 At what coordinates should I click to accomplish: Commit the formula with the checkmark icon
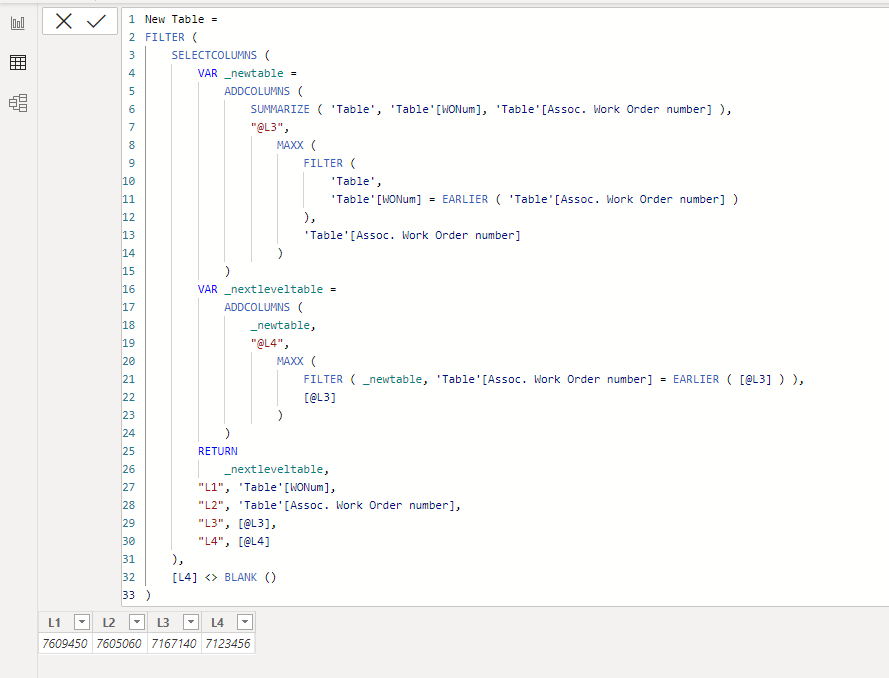[x=96, y=22]
